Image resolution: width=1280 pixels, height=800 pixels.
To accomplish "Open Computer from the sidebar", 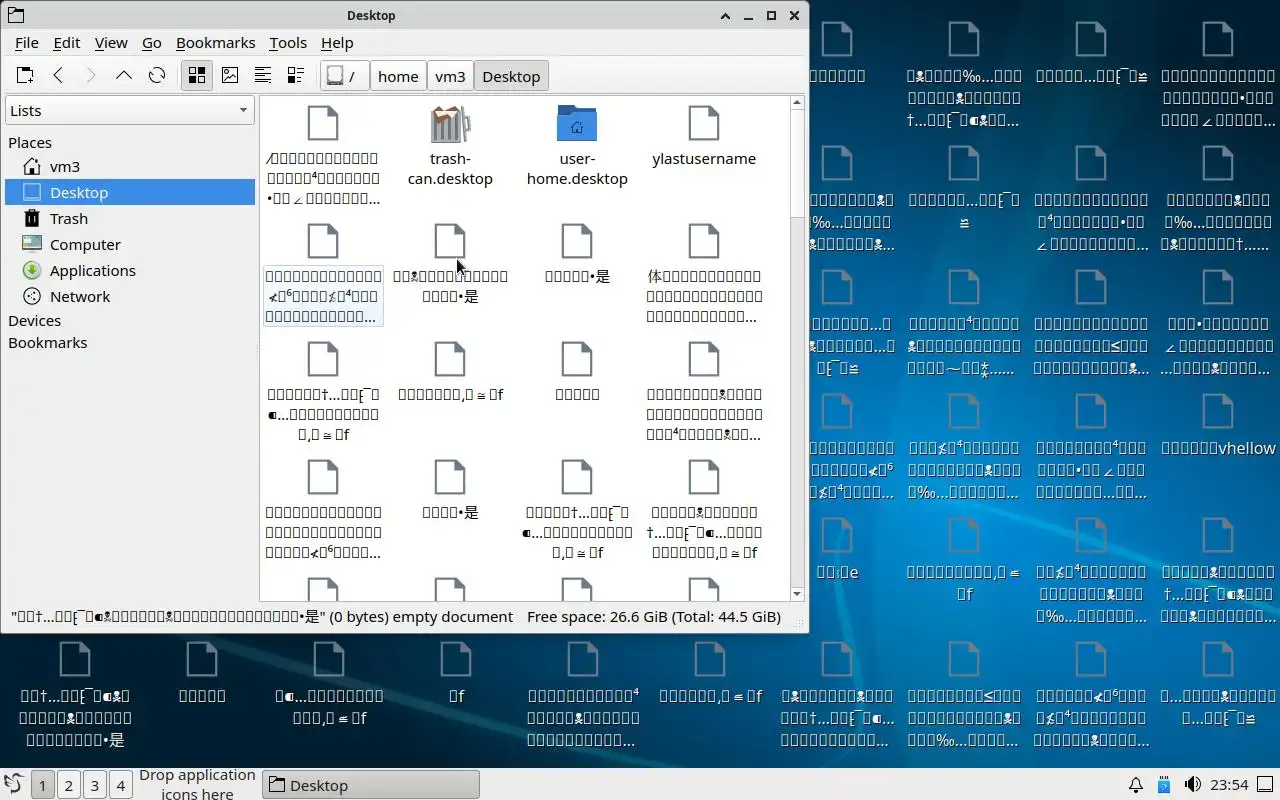I will click(130, 244).
